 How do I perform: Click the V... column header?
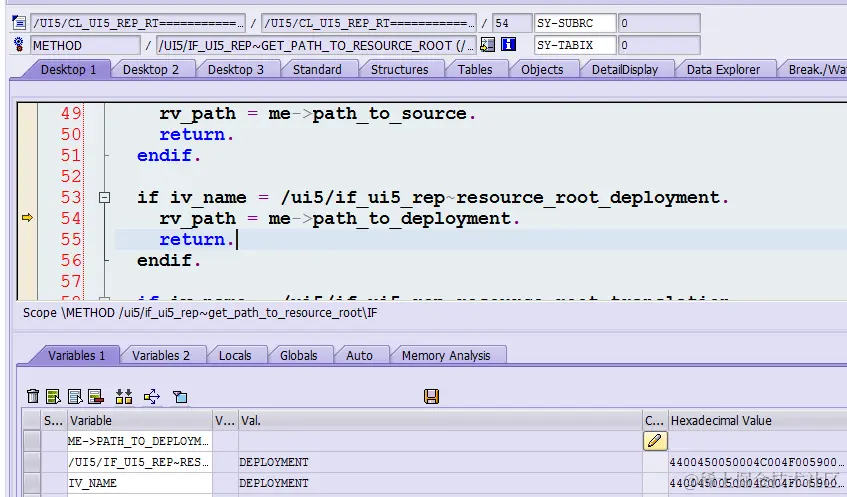click(x=225, y=420)
